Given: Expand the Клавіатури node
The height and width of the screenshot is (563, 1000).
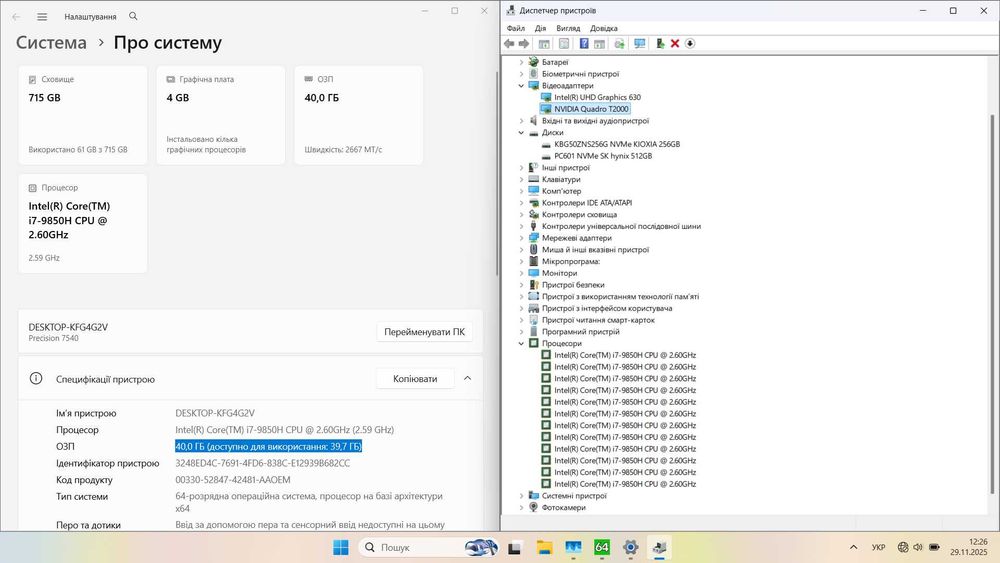Looking at the screenshot, I should (x=521, y=179).
